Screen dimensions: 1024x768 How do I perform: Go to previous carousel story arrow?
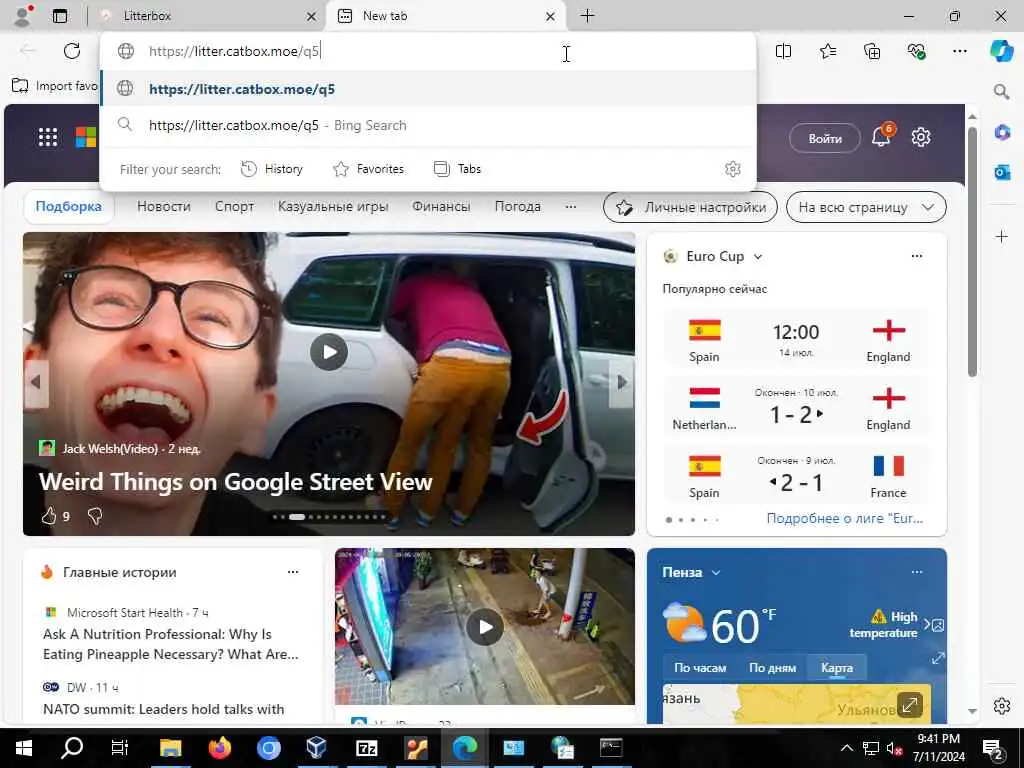(x=35, y=383)
